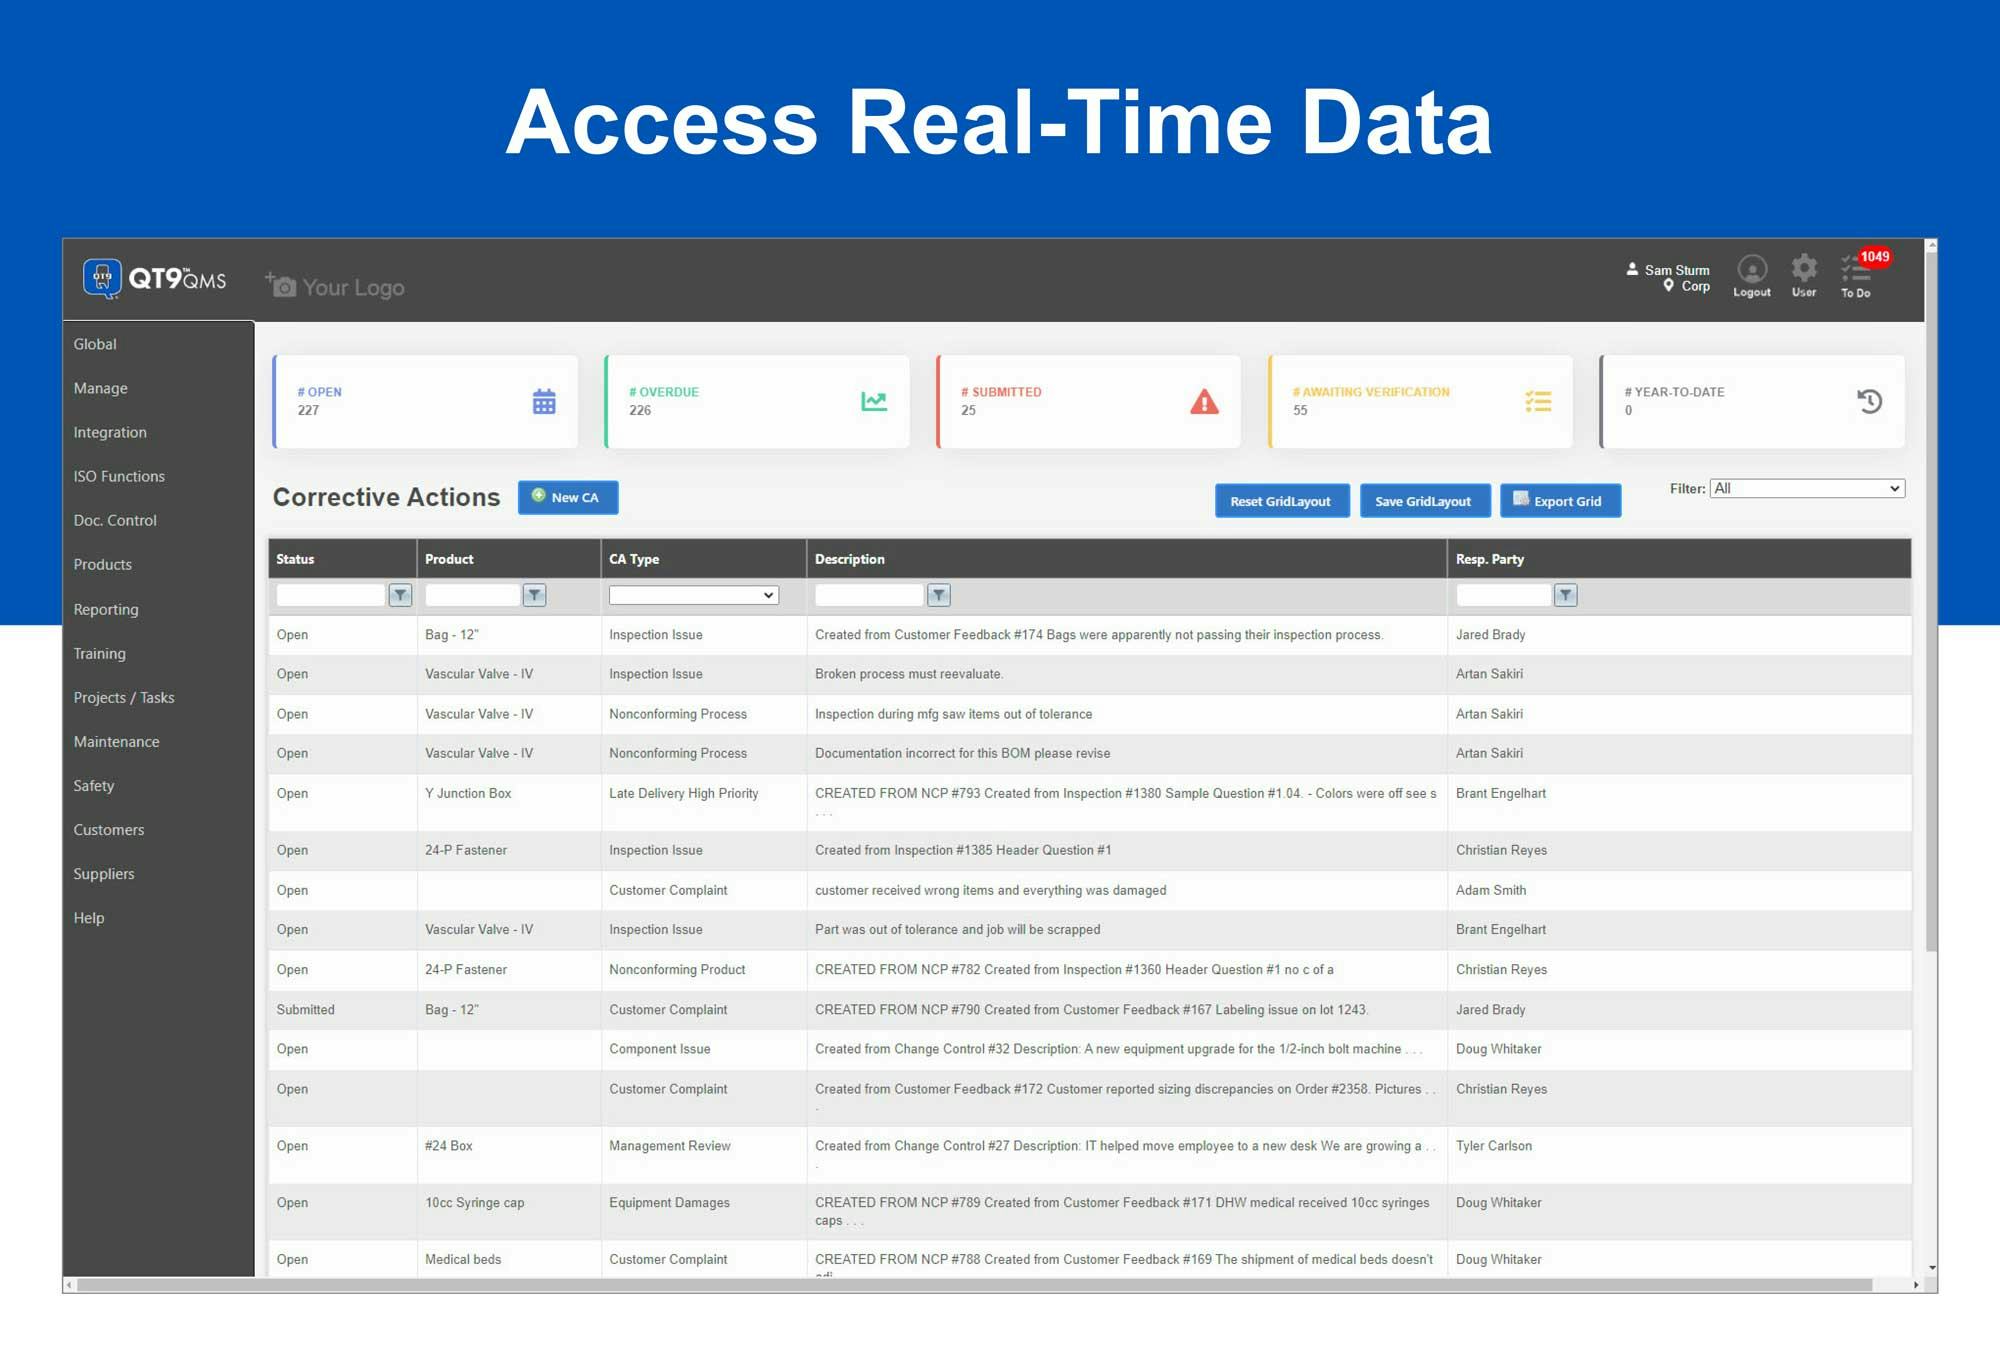The height and width of the screenshot is (1350, 2000).
Task: Open ISO Functions sidebar menu
Action: [119, 477]
